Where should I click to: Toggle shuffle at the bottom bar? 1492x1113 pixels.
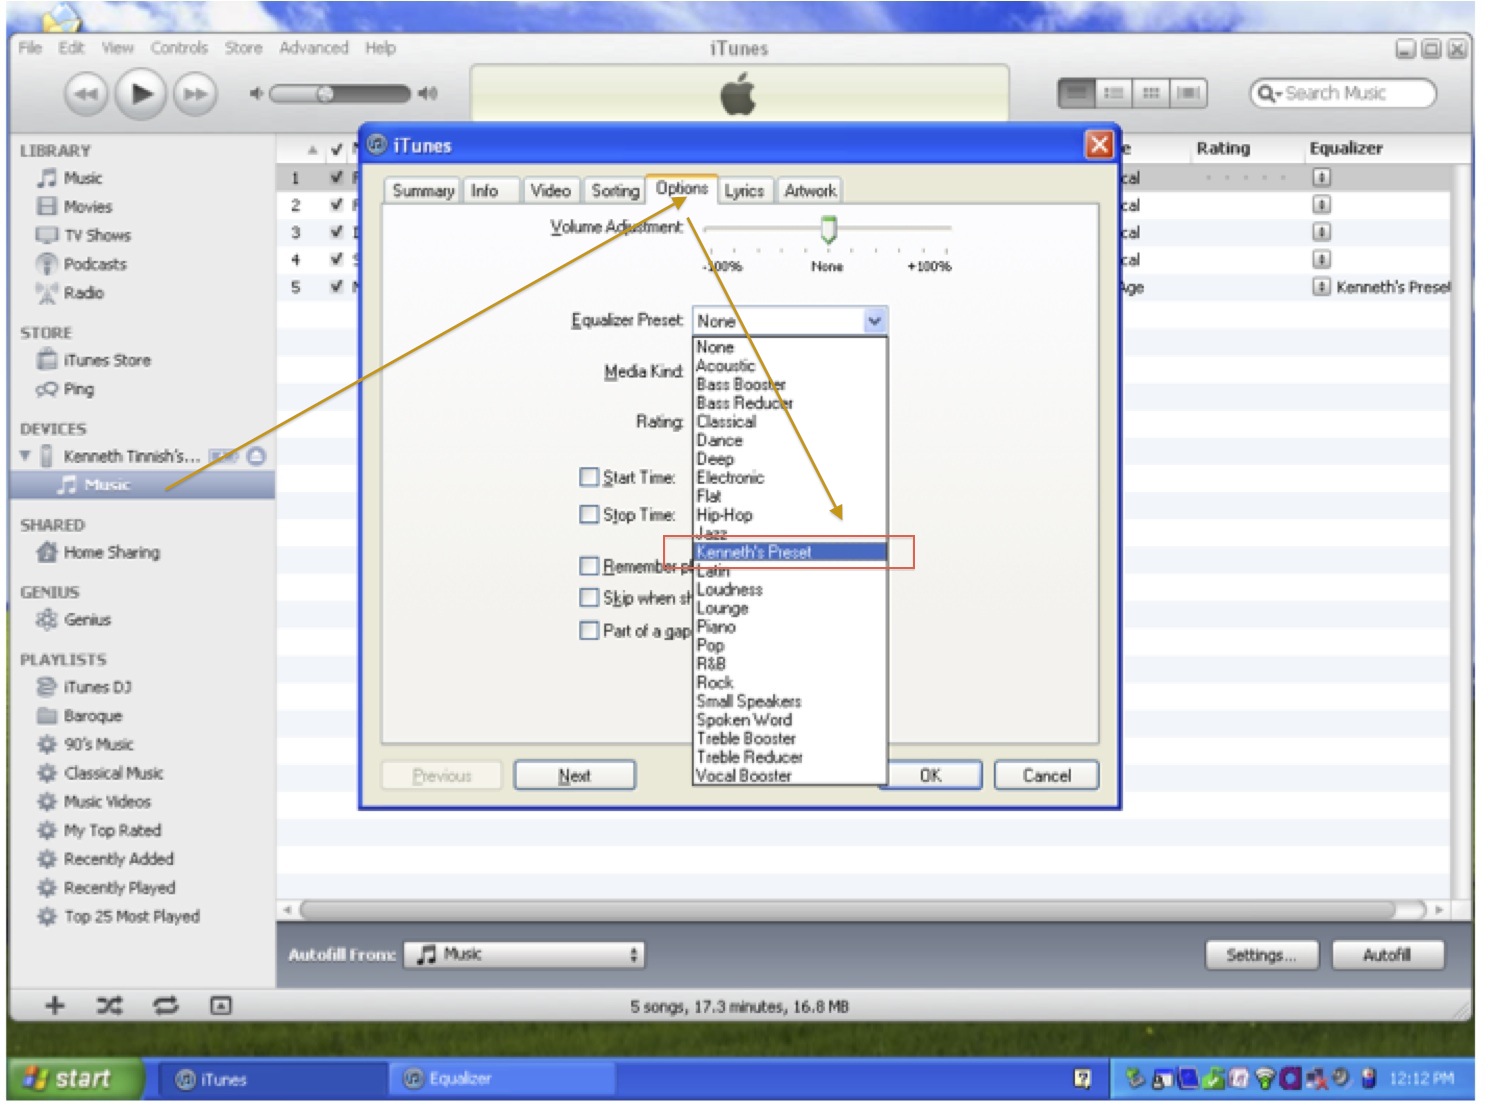(x=109, y=1006)
